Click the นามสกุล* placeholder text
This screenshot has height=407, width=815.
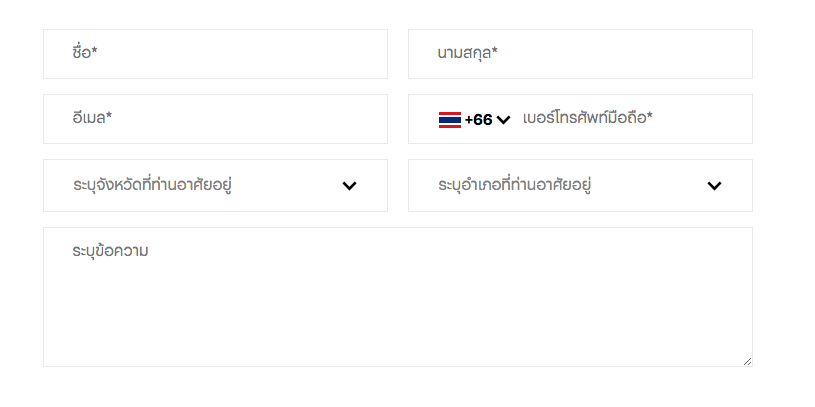[467, 53]
